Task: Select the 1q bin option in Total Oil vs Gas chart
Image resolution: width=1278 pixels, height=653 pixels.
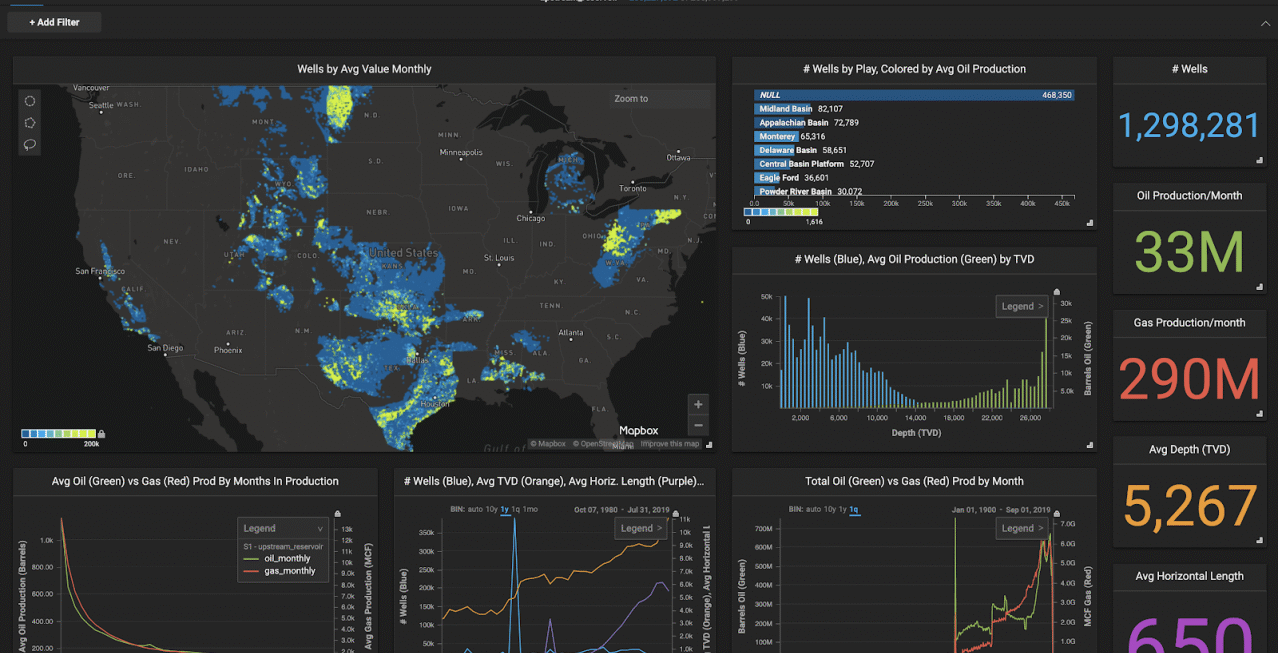Action: pos(853,510)
